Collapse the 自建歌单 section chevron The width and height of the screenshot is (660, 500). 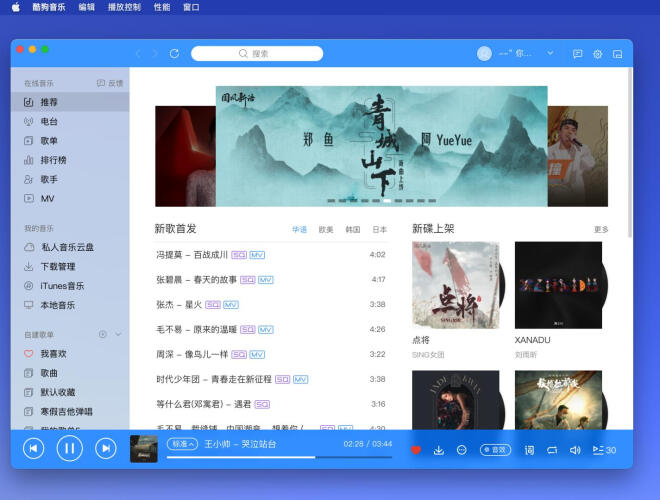coord(118,335)
